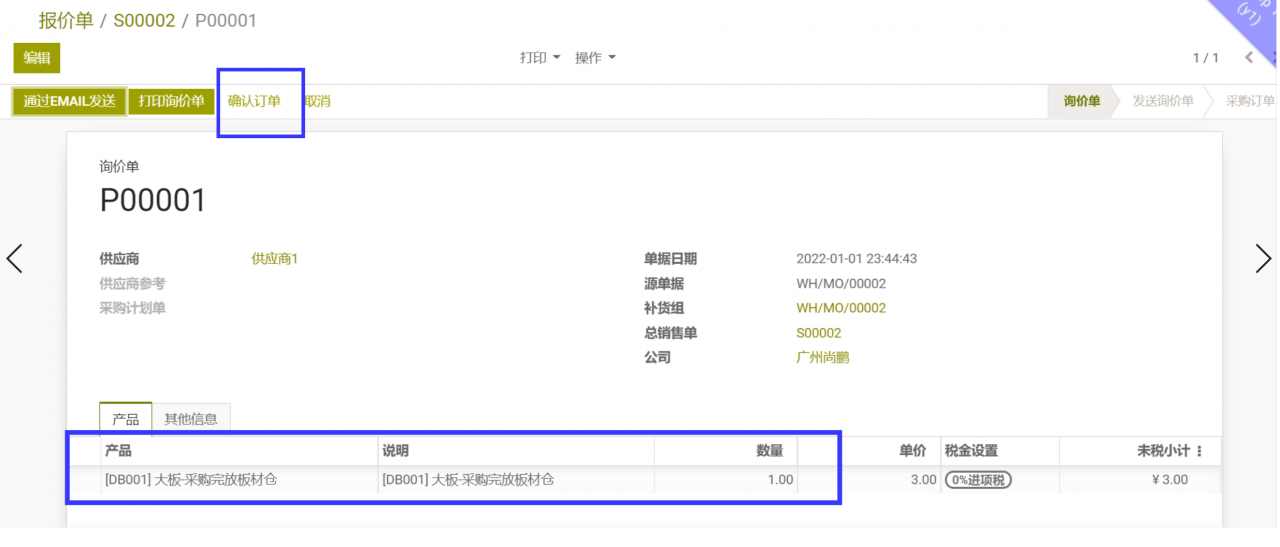This screenshot has height=547, width=1280.
Task: Click pager previous chevron beside 1 / 1
Action: coord(1249,58)
